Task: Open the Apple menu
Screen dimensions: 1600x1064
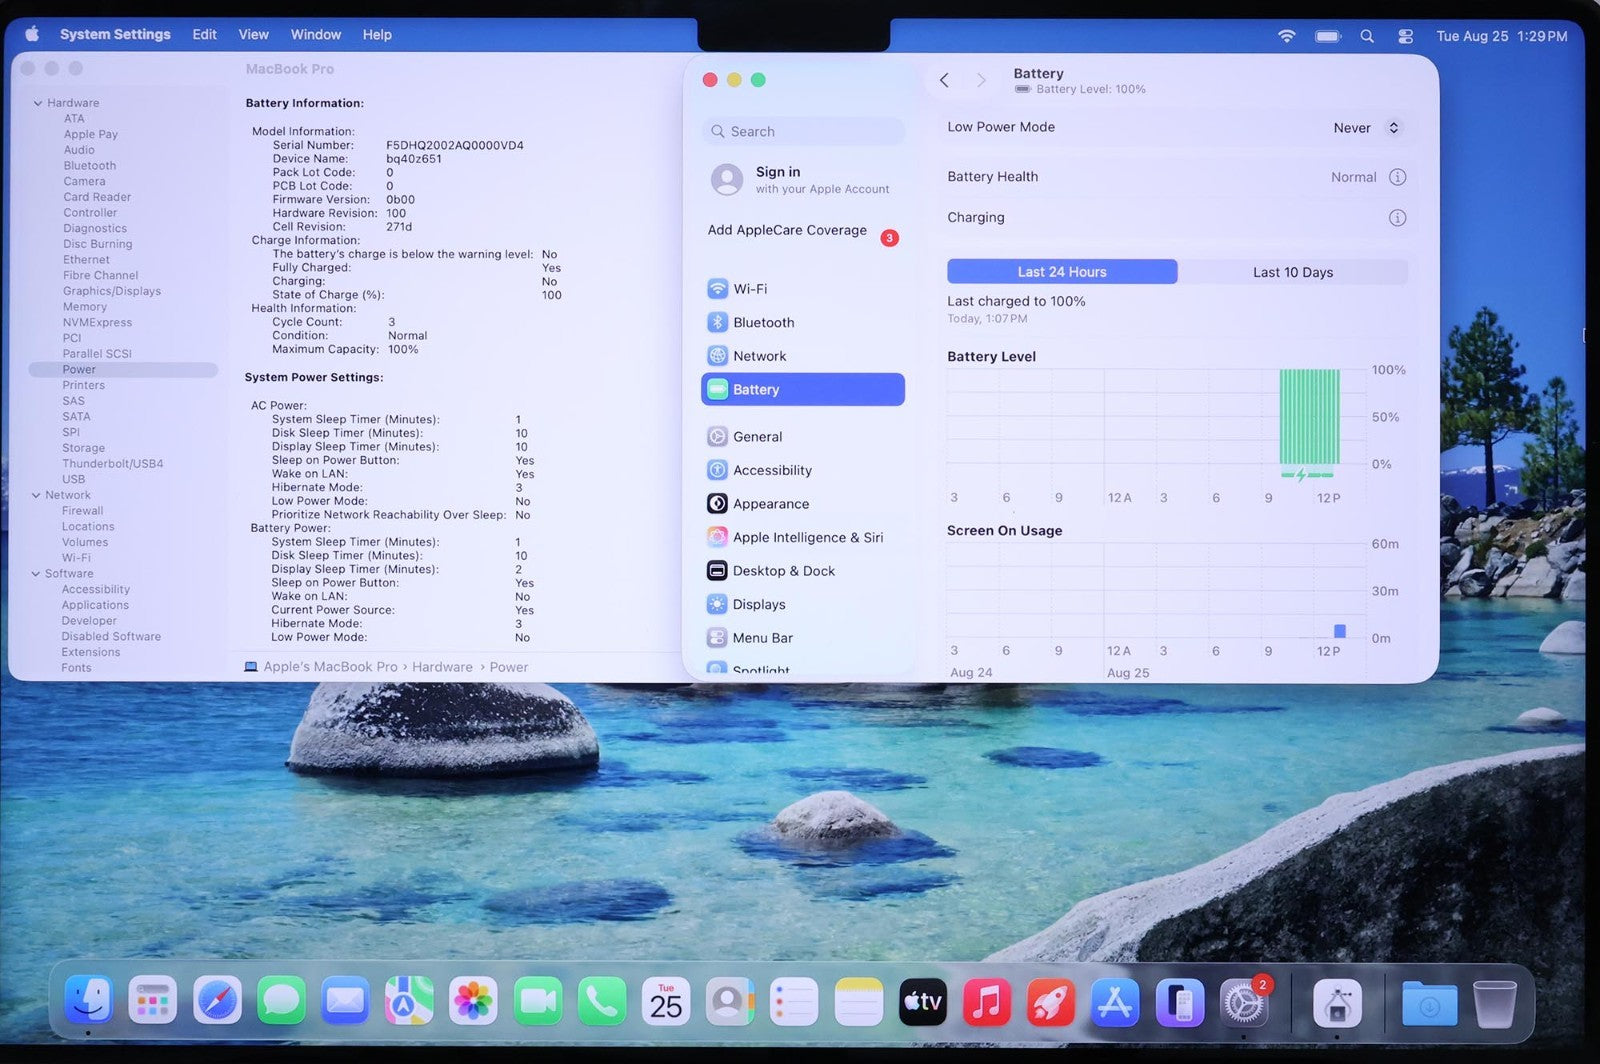Action: tap(32, 34)
